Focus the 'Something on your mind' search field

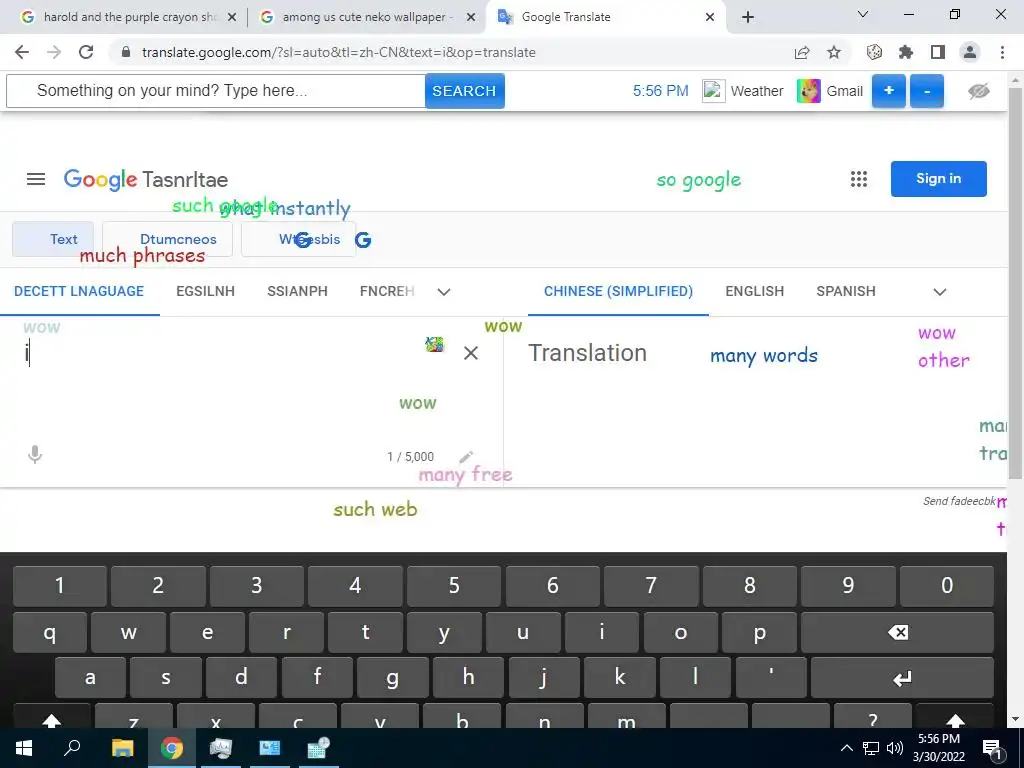[x=216, y=91]
